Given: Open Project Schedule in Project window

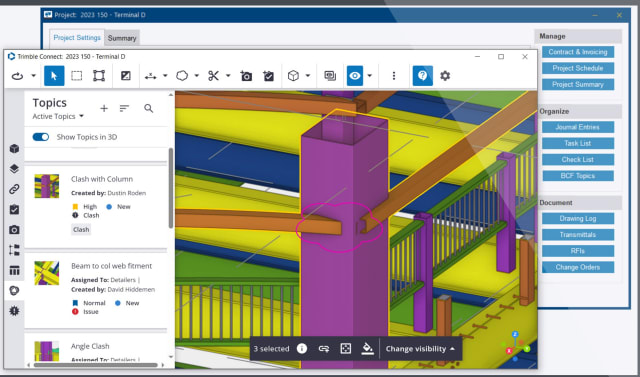Looking at the screenshot, I should (x=578, y=68).
